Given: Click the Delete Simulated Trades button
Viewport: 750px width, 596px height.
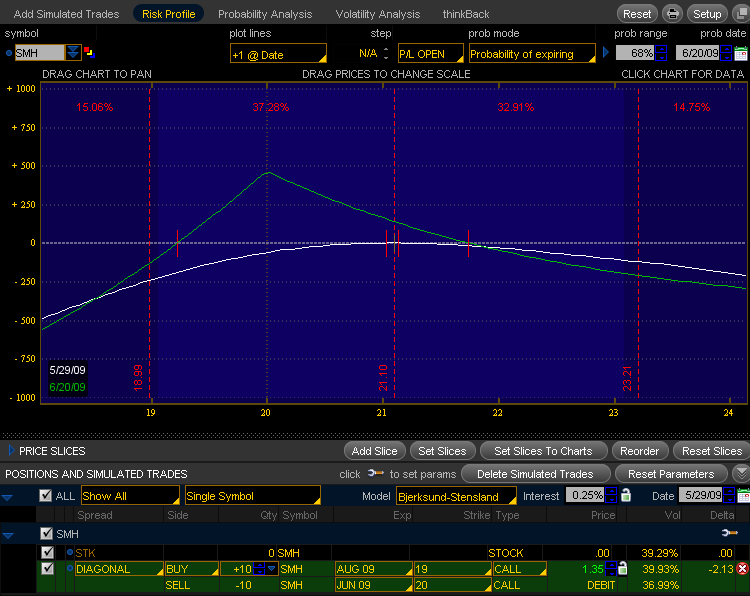Looking at the screenshot, I should click(534, 473).
